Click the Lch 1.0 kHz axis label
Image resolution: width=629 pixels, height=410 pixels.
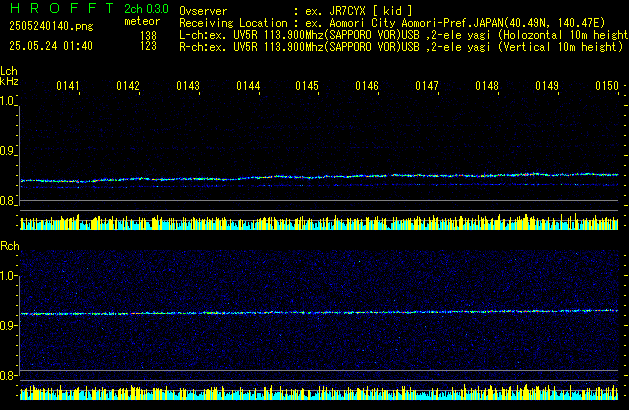tap(7, 101)
